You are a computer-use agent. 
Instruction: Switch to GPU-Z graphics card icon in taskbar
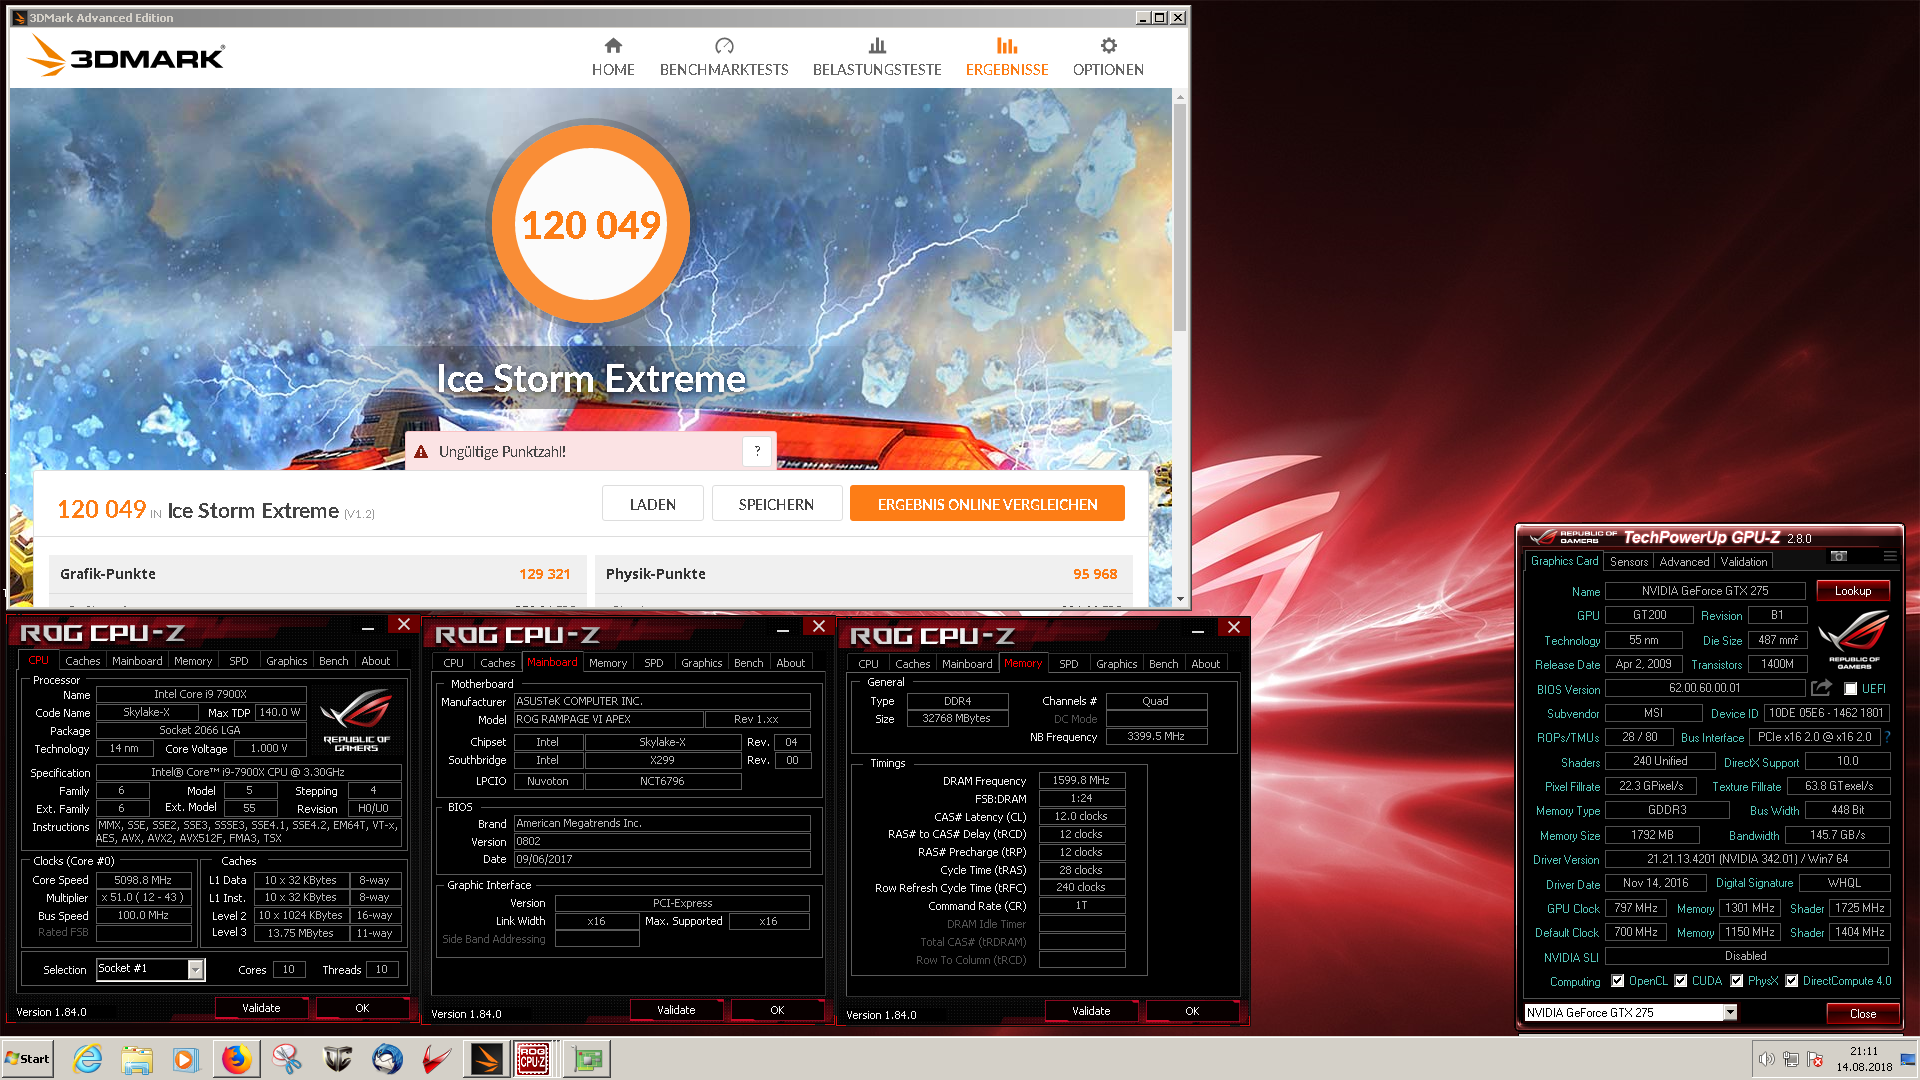(x=587, y=1059)
